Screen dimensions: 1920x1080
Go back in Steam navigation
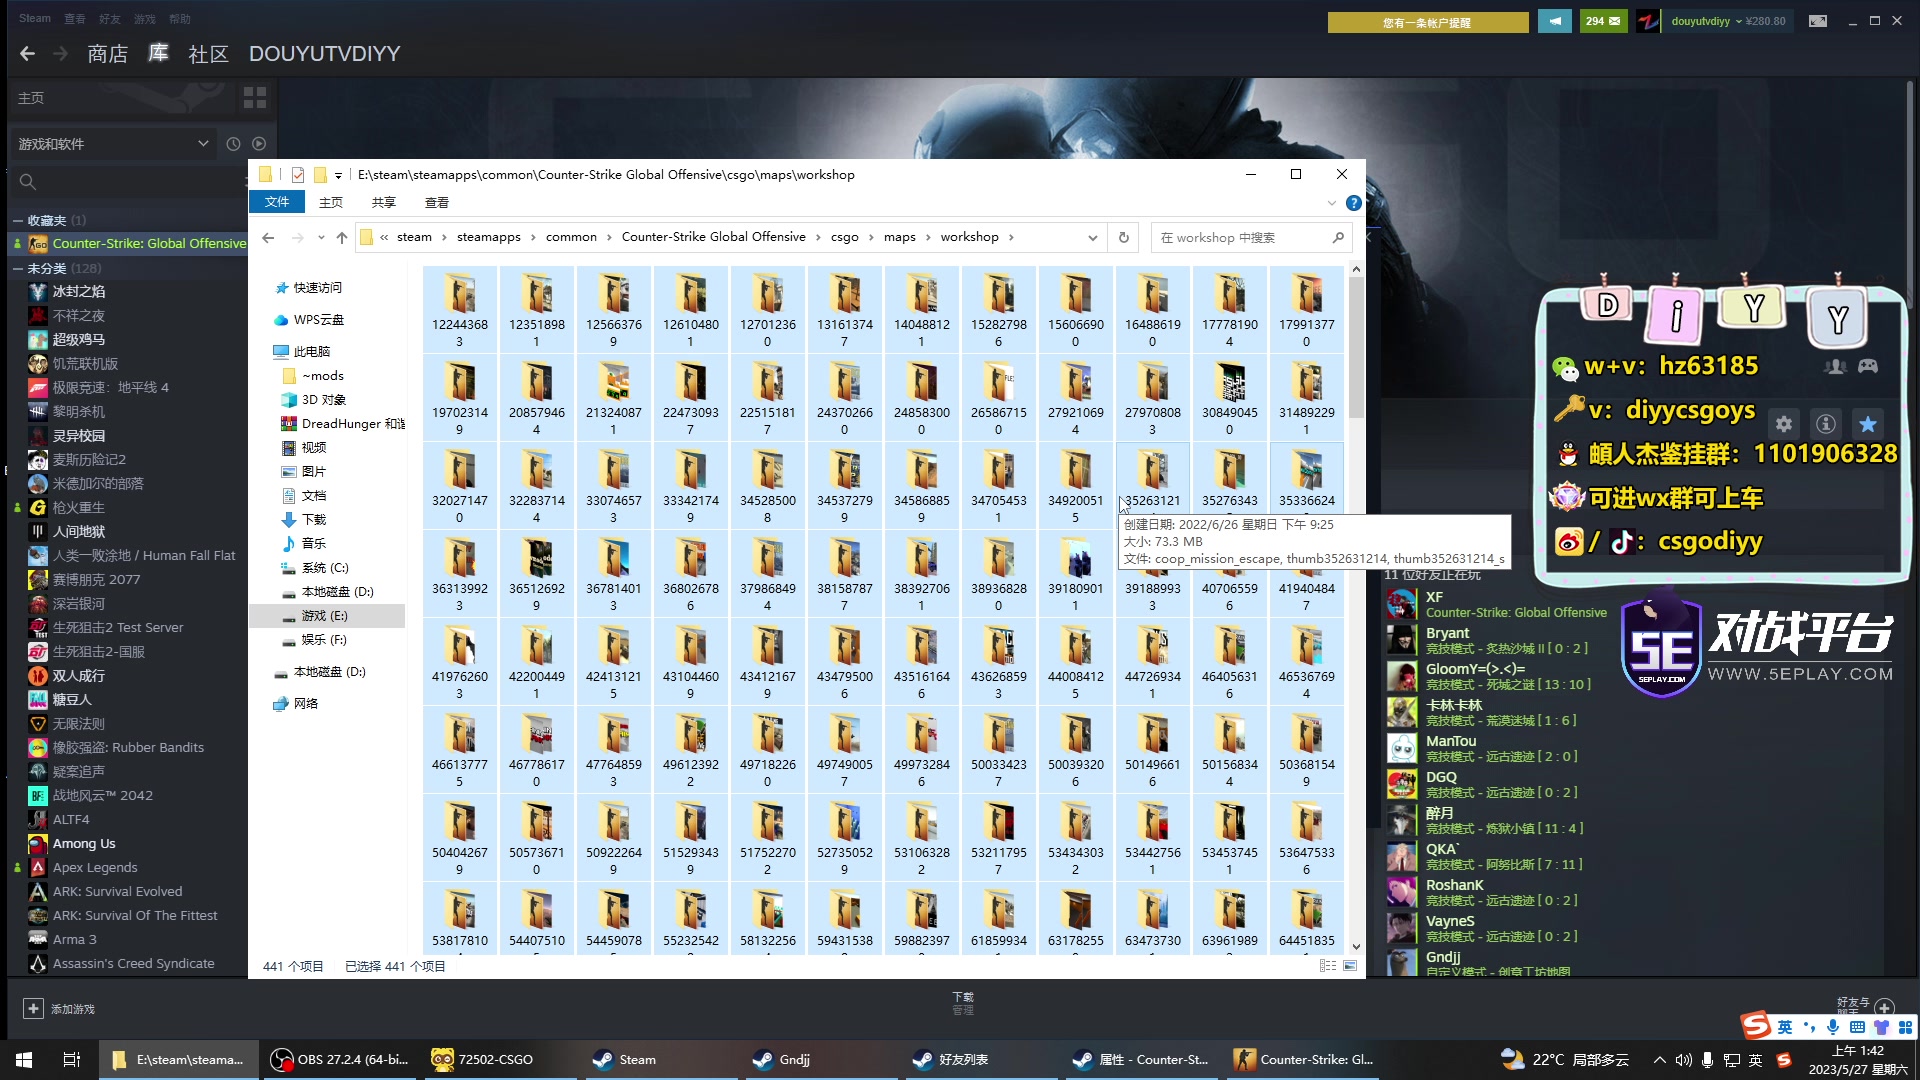click(x=27, y=54)
